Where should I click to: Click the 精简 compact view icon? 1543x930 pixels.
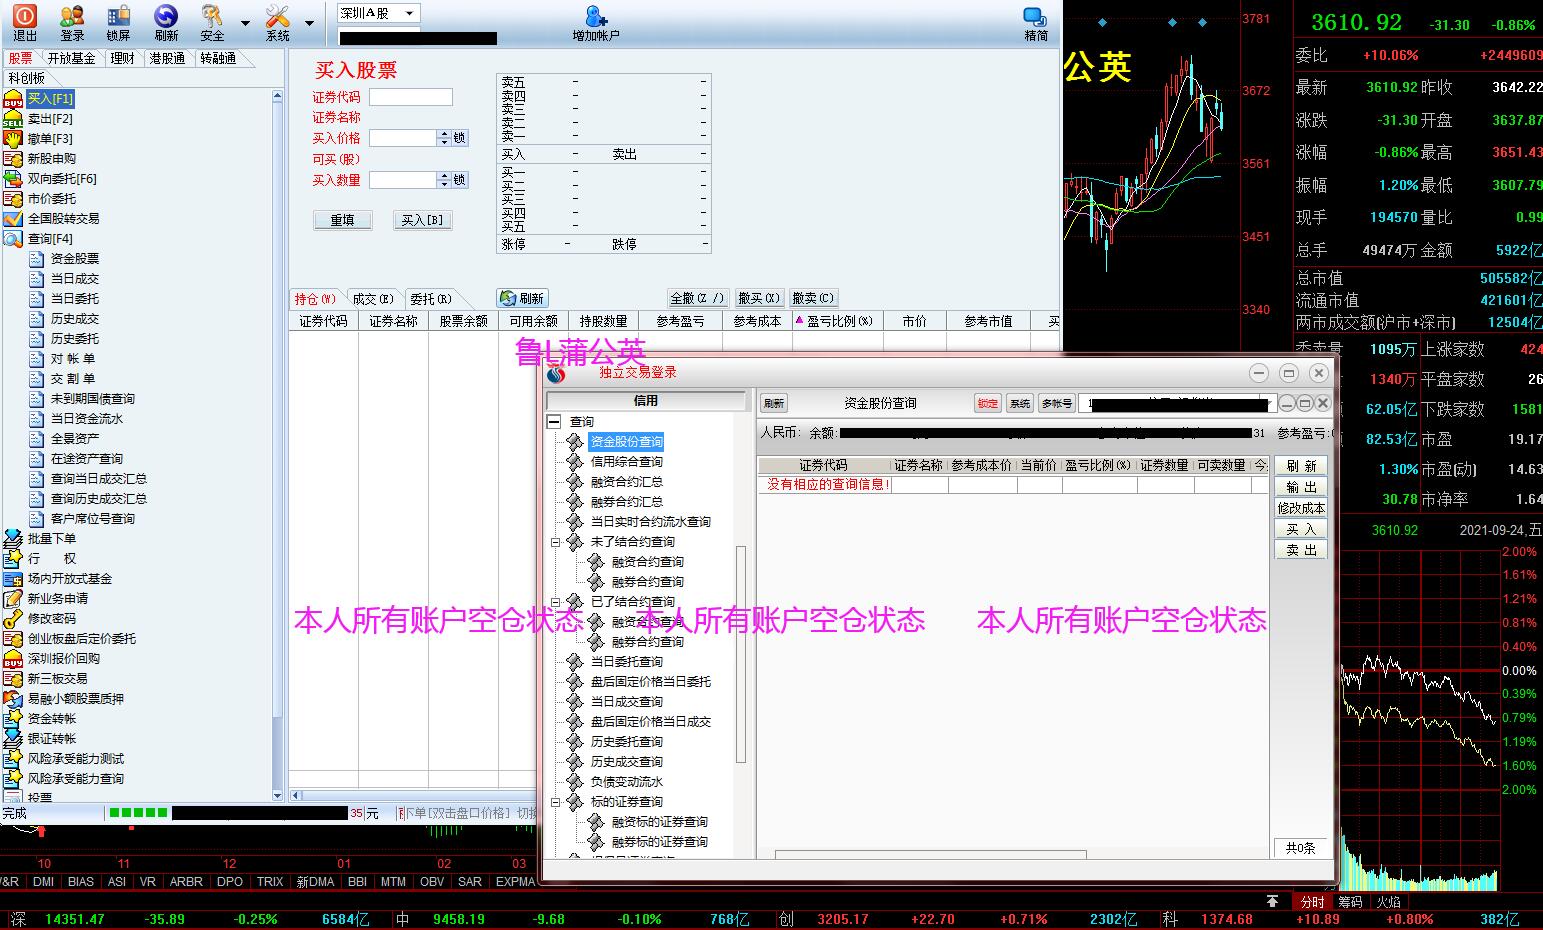(1035, 16)
